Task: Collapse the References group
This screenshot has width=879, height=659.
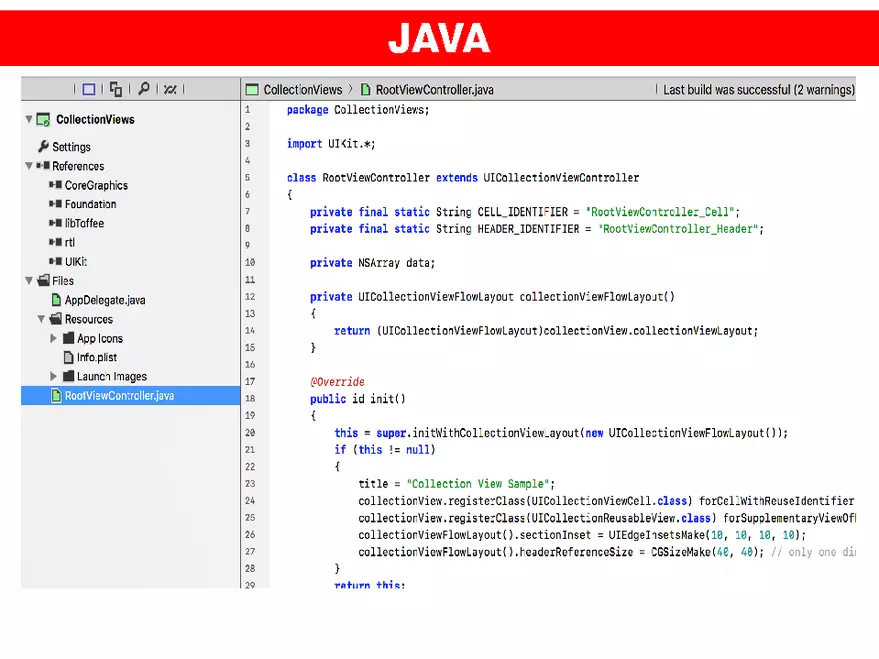Action: coord(29,166)
